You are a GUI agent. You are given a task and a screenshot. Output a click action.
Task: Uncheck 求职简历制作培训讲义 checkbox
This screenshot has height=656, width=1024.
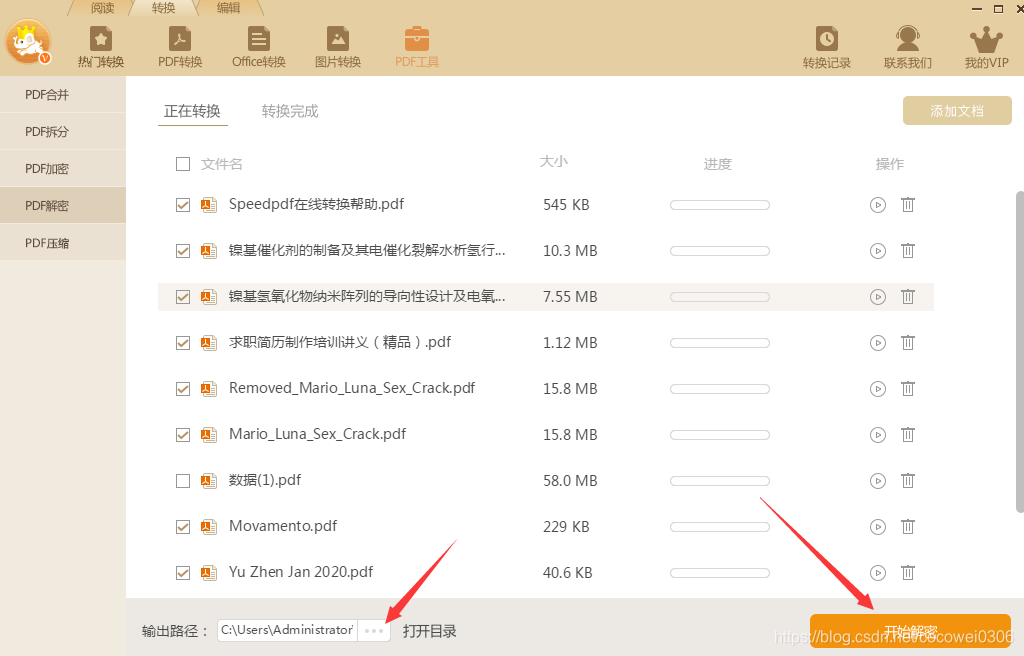[183, 343]
